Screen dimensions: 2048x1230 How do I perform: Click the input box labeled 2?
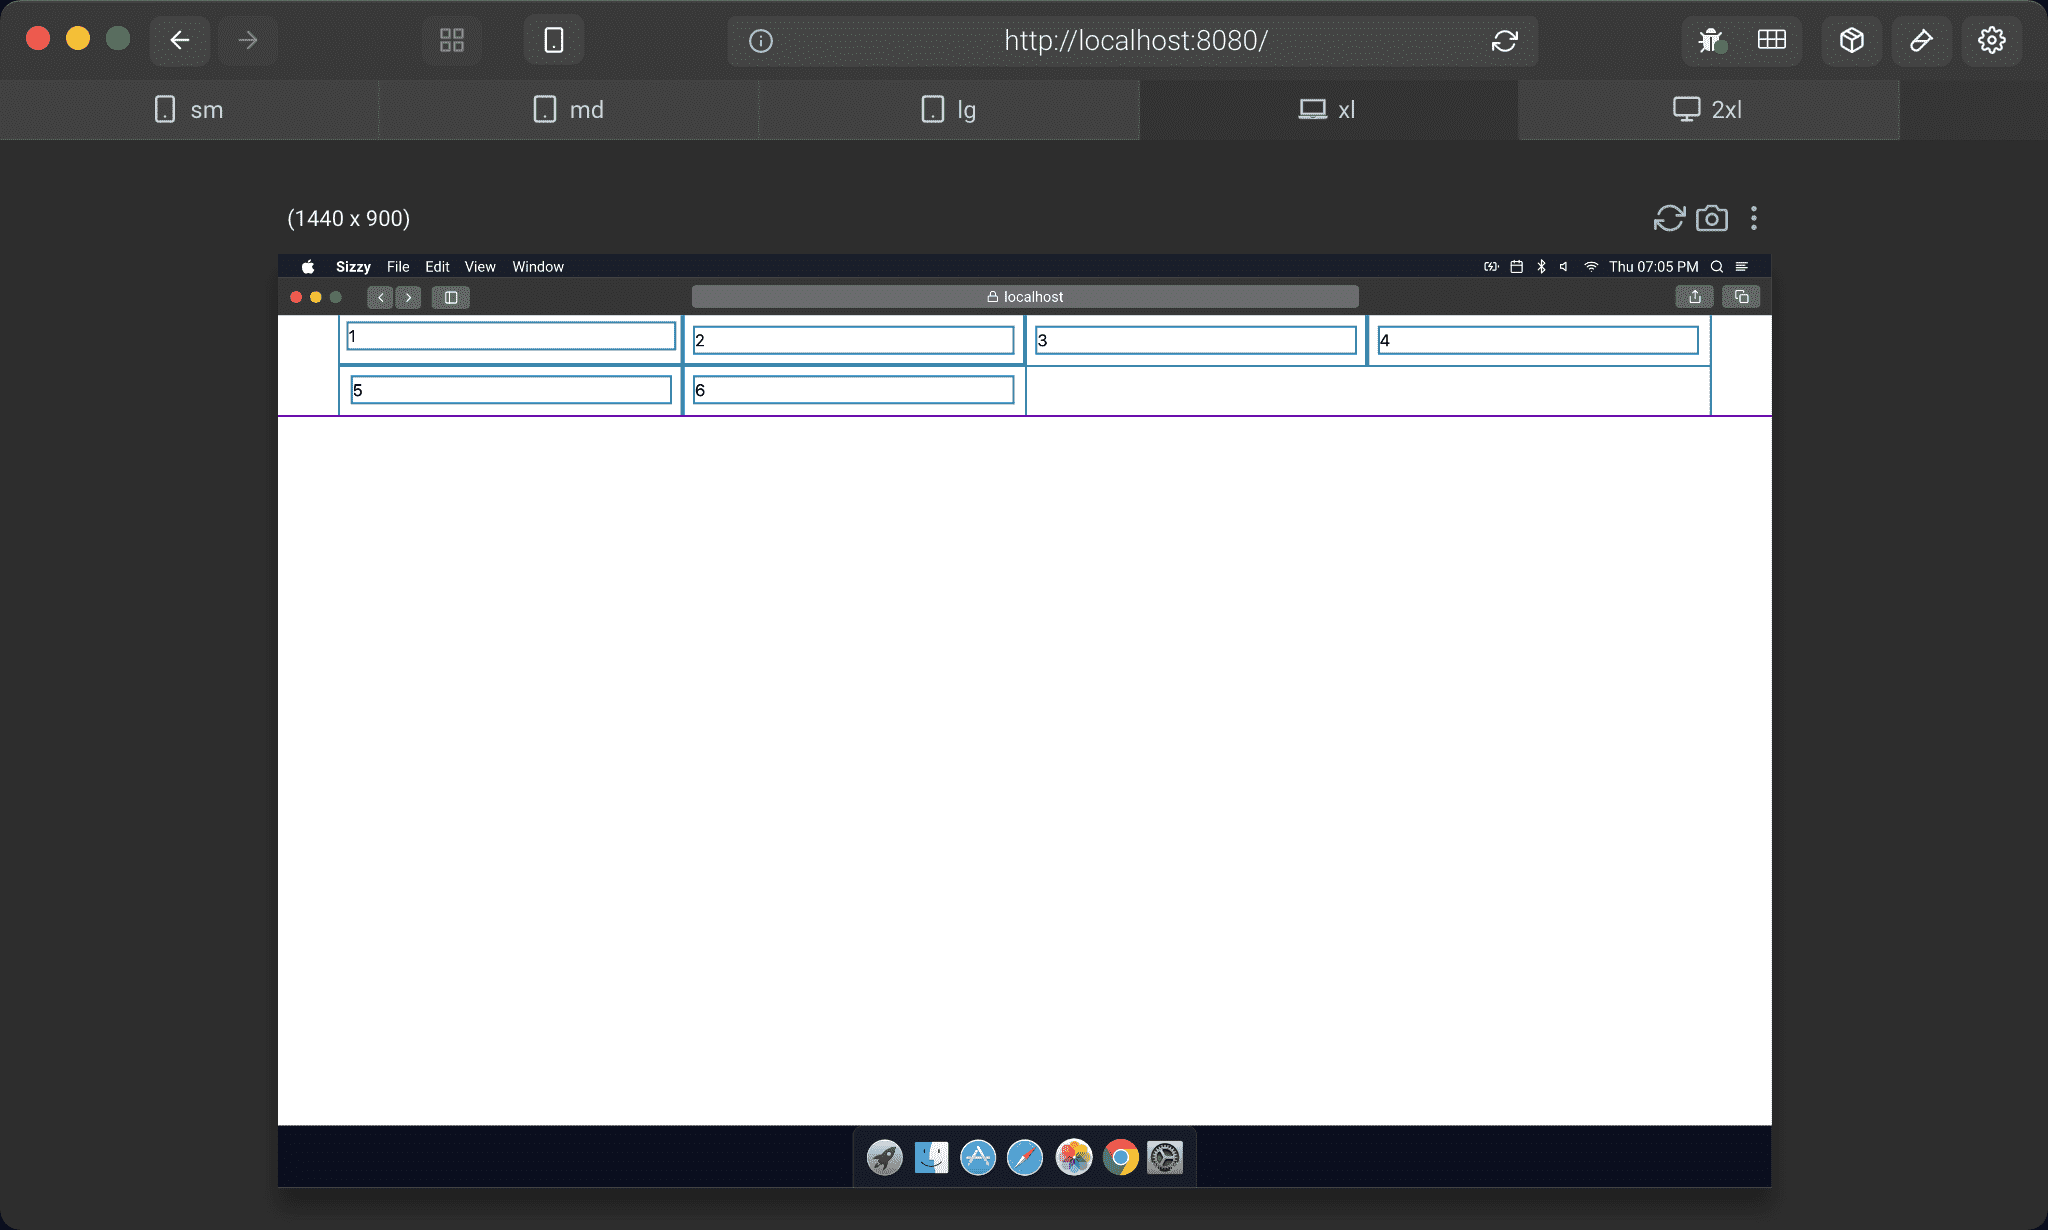[854, 340]
